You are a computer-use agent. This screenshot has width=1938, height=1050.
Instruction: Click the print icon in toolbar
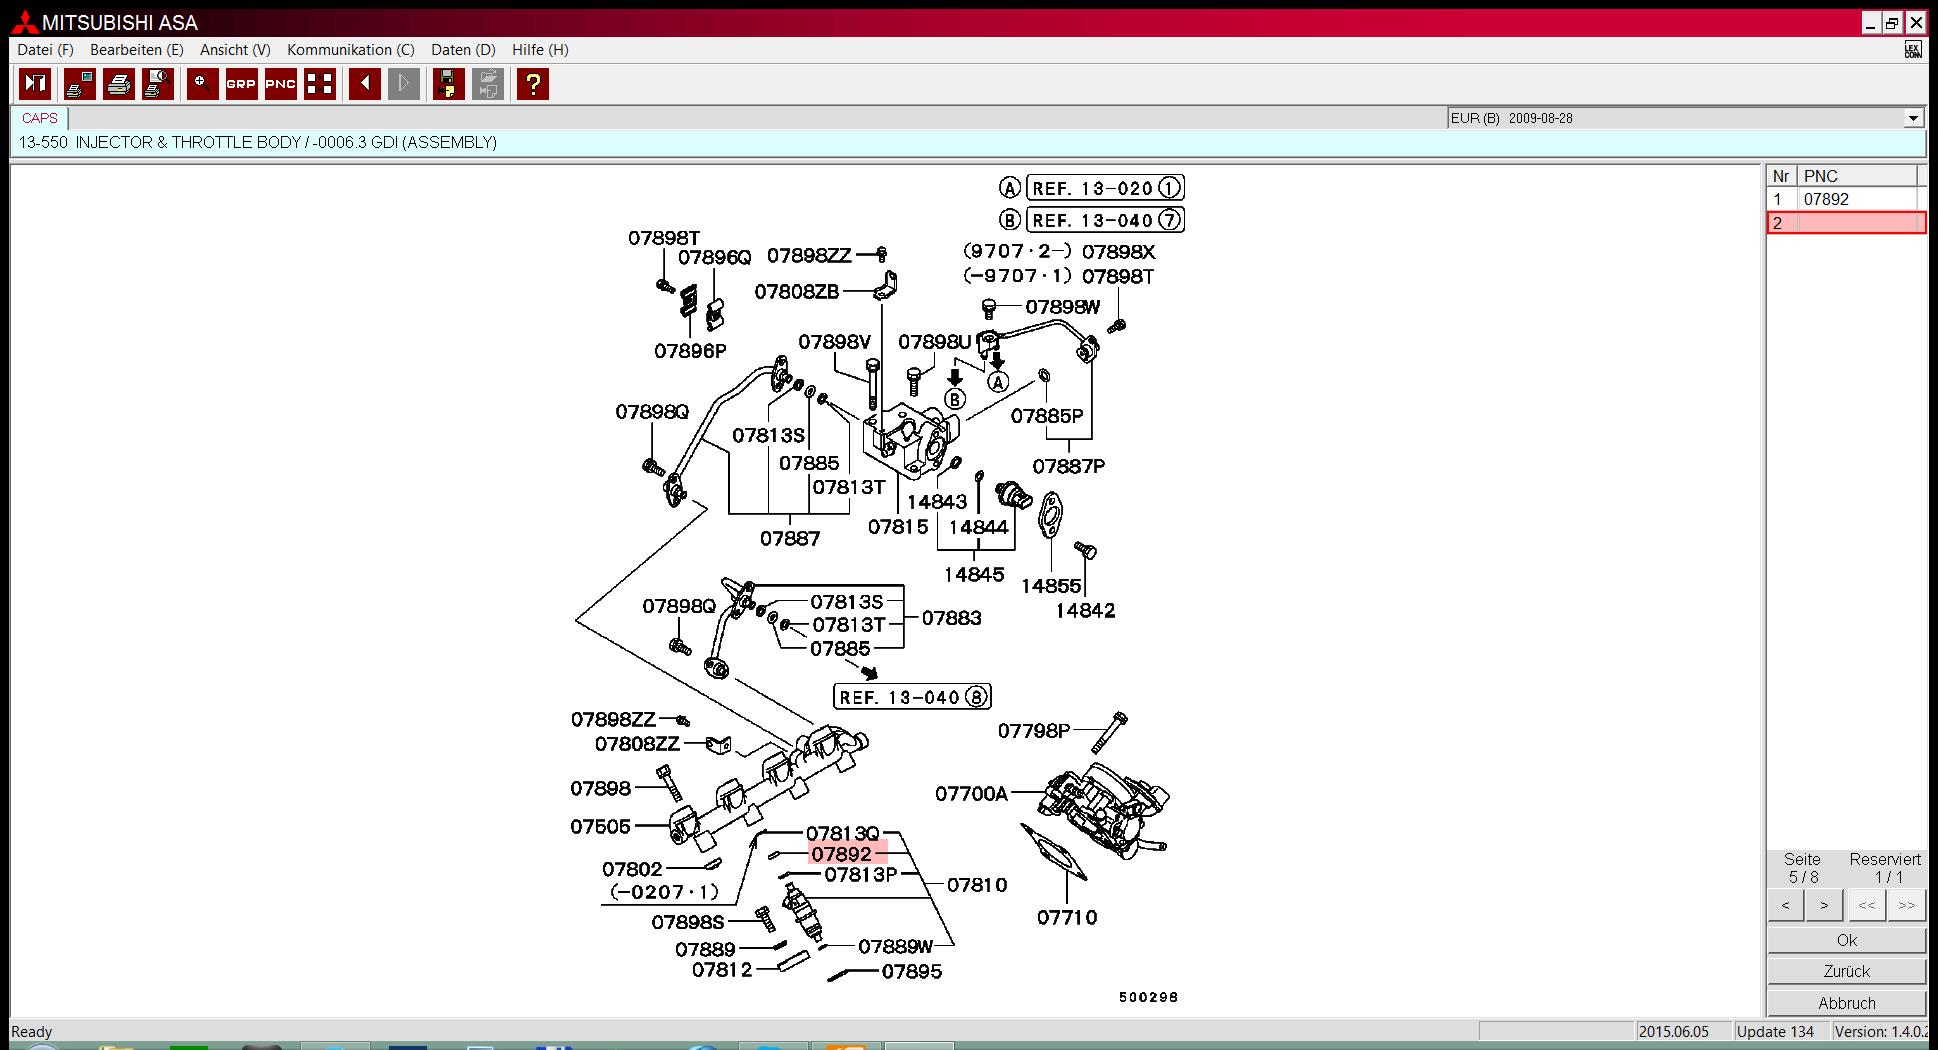tap(119, 84)
